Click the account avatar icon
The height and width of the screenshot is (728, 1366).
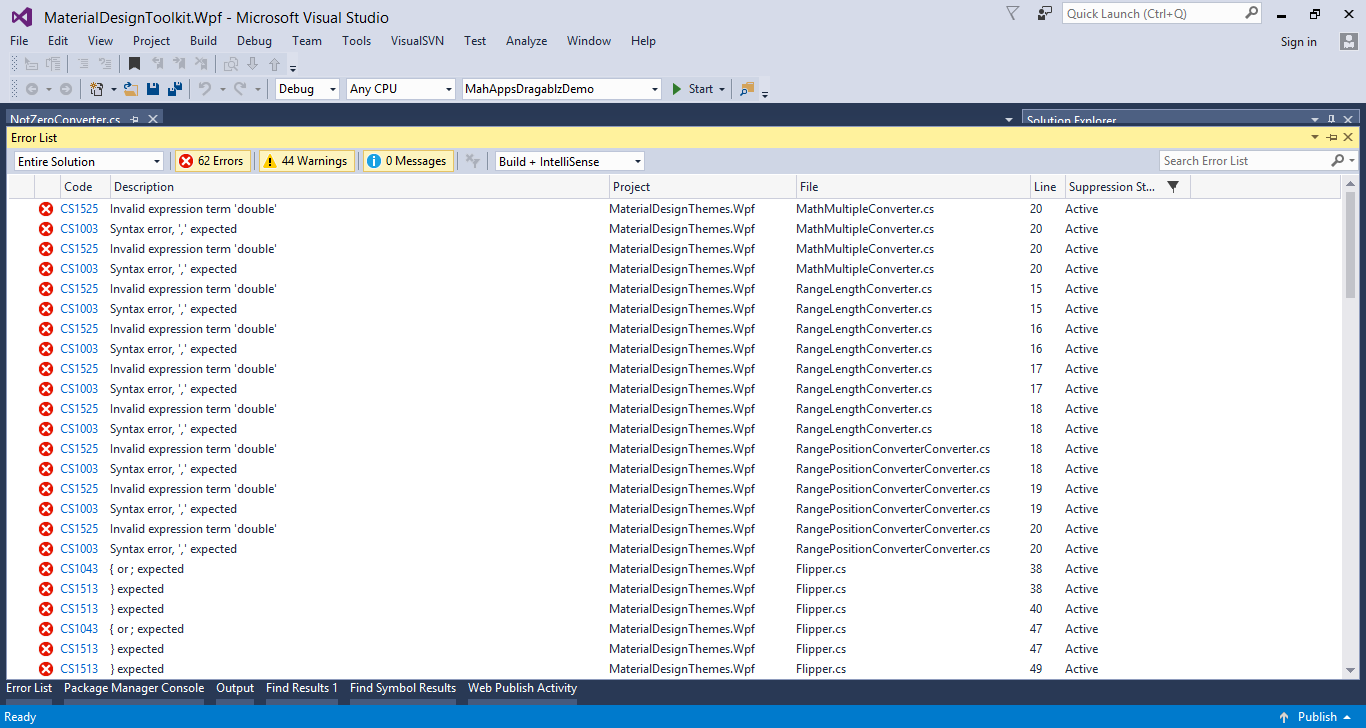[x=1348, y=41]
